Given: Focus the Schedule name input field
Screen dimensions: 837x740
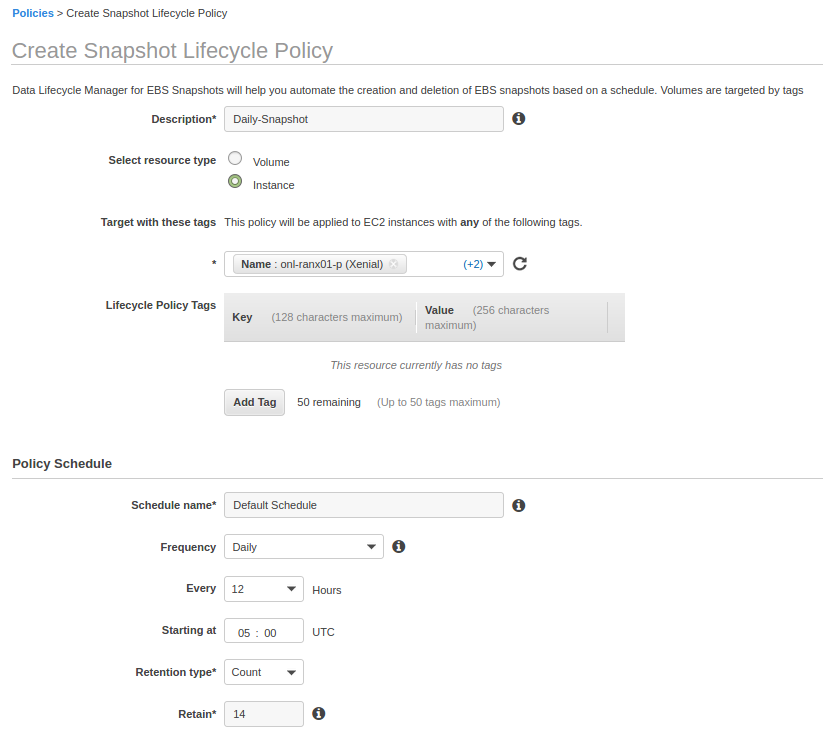Looking at the screenshot, I should 364,505.
